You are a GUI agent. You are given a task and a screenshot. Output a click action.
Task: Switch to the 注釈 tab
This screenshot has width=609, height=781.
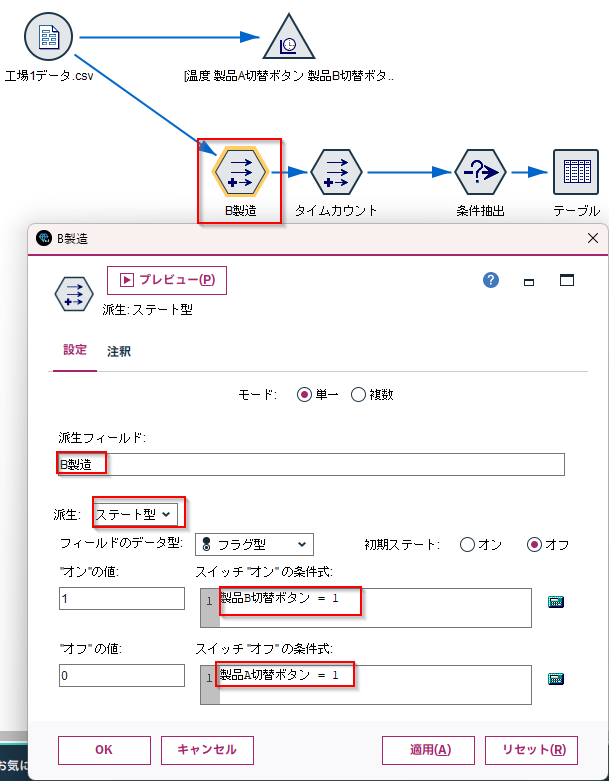(x=119, y=352)
